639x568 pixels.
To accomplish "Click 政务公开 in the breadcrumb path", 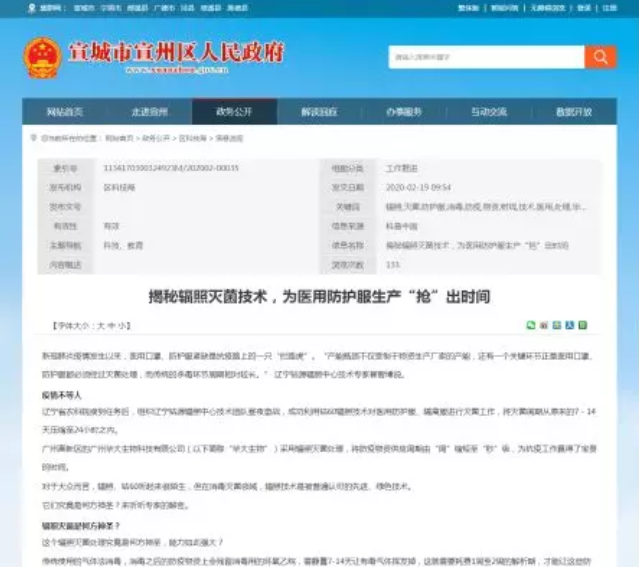I will point(155,138).
